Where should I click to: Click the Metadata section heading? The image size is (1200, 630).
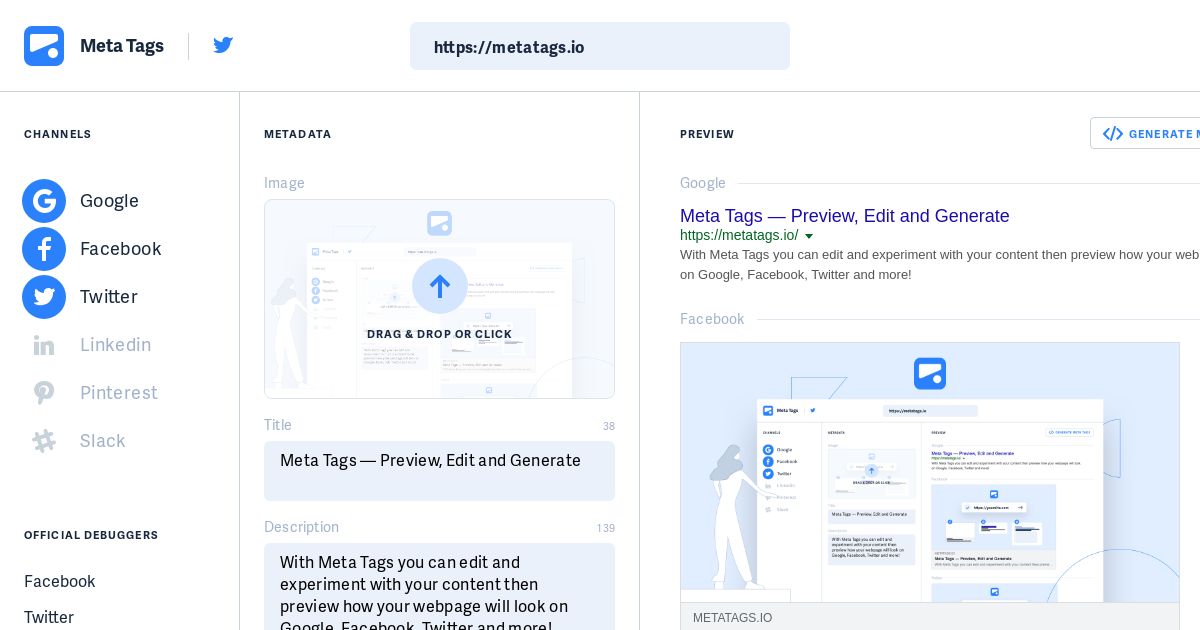point(298,134)
